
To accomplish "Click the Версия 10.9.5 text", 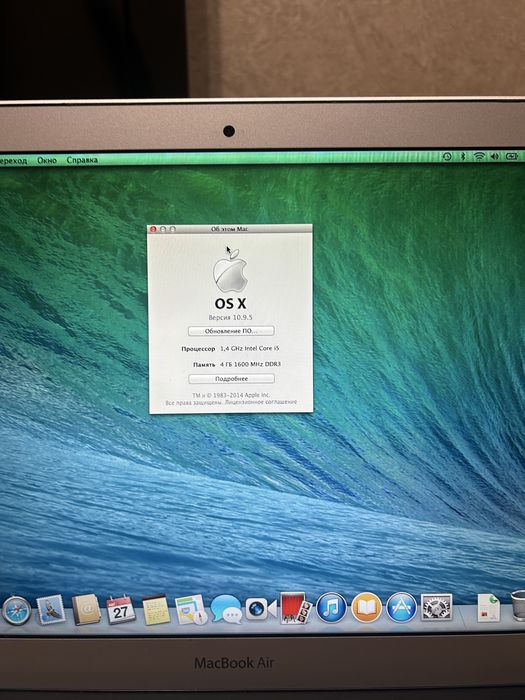I will pos(230,317).
